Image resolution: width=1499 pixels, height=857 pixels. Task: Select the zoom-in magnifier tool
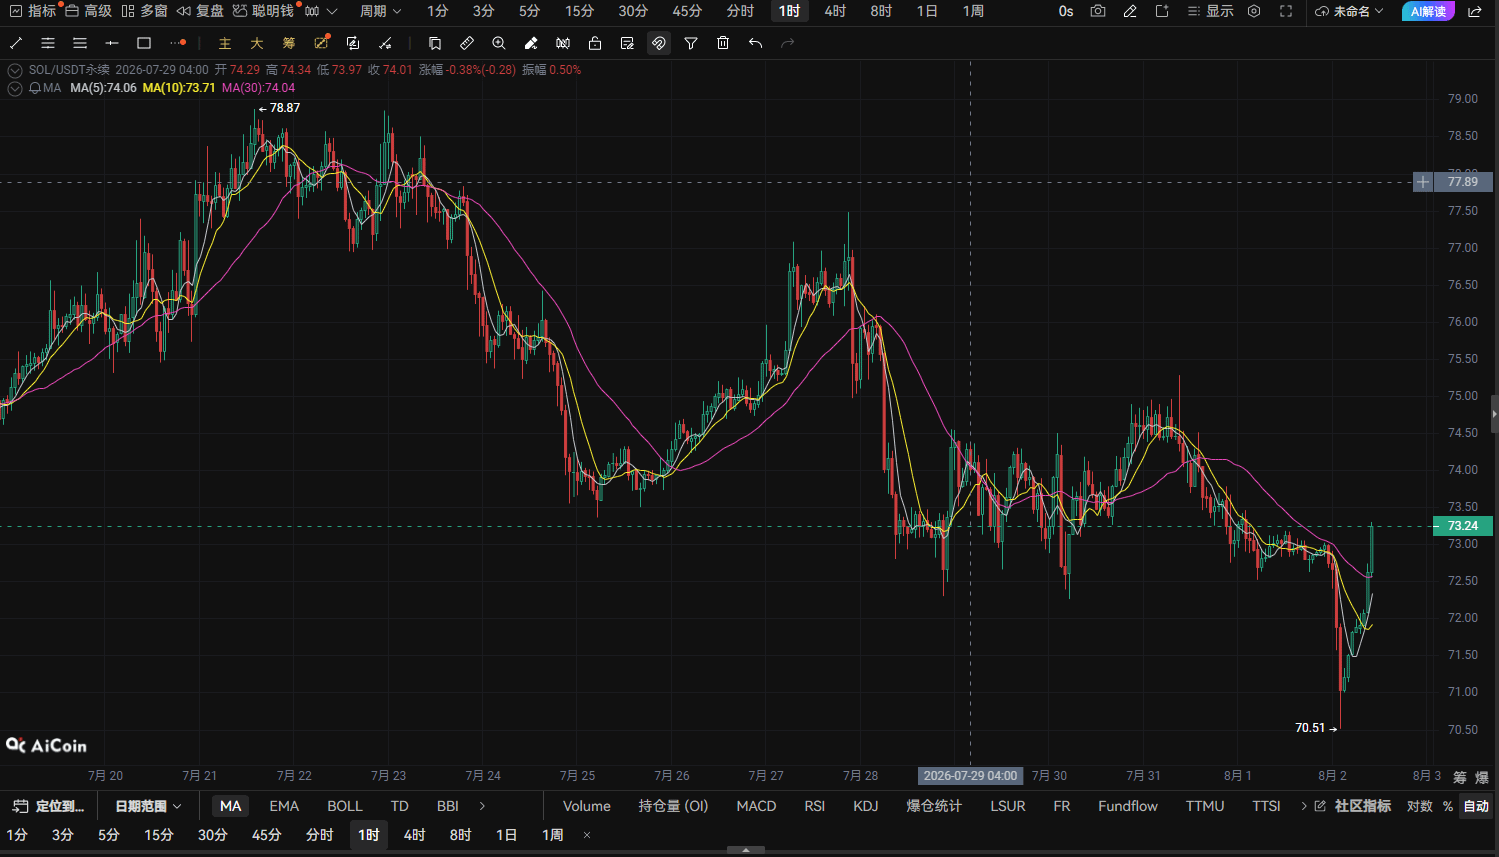pos(499,43)
